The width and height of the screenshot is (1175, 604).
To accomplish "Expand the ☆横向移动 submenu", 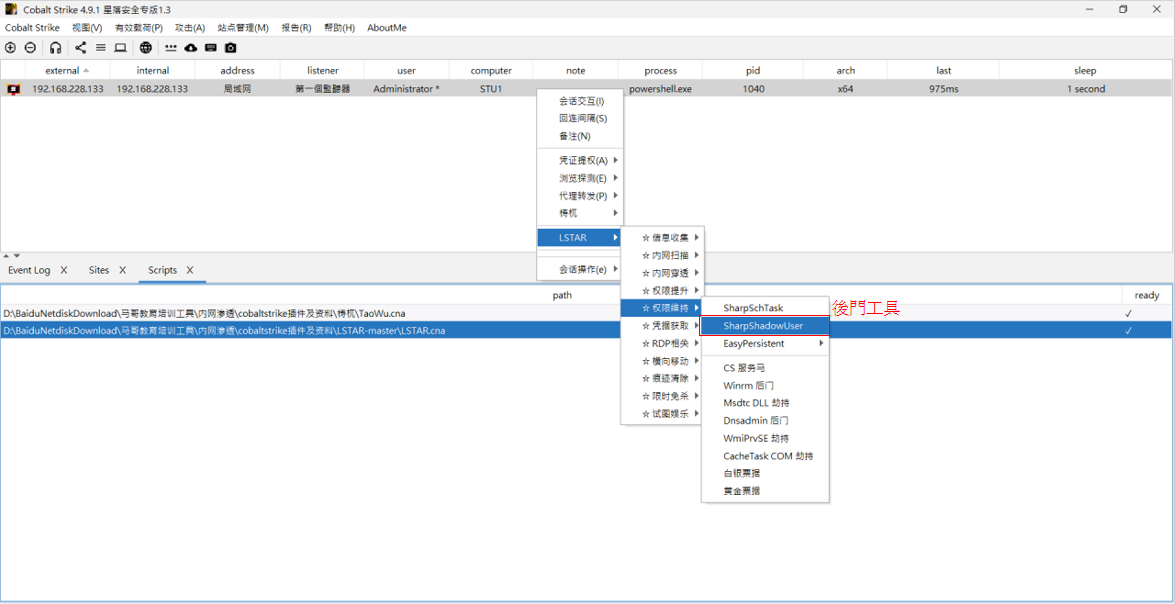I will pyautogui.click(x=662, y=361).
